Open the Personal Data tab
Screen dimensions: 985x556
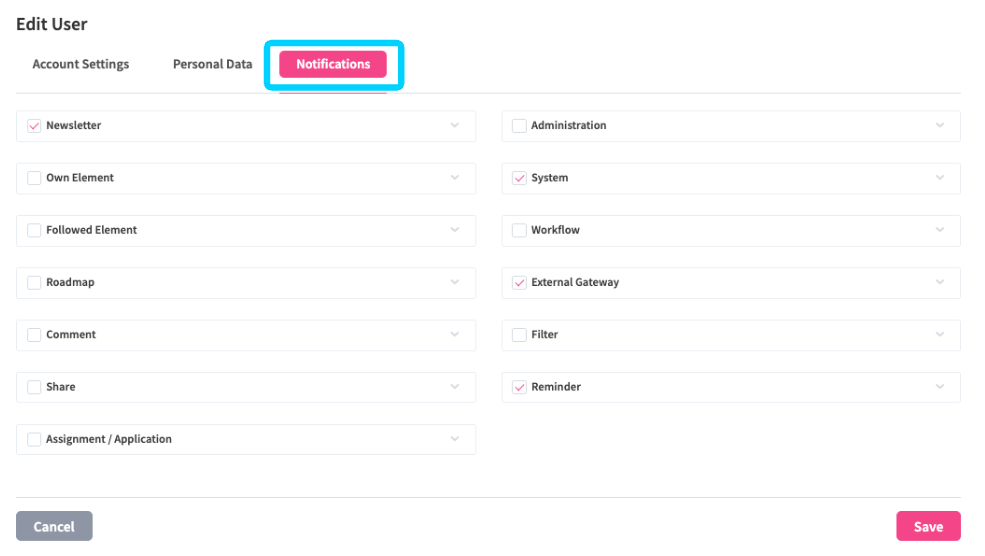click(212, 64)
